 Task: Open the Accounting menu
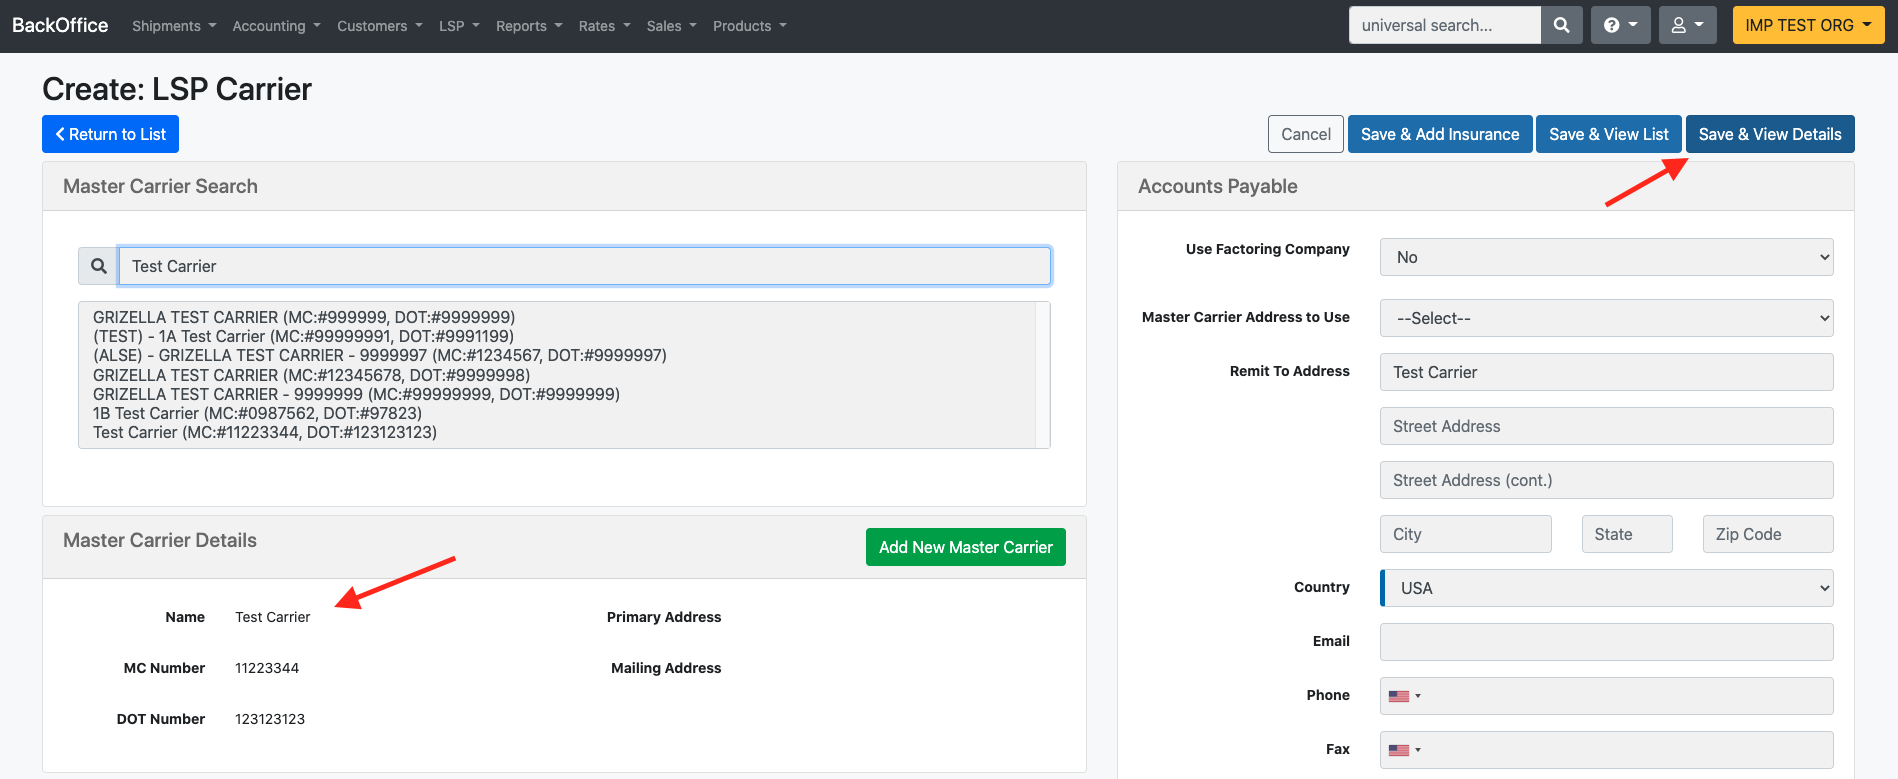276,26
